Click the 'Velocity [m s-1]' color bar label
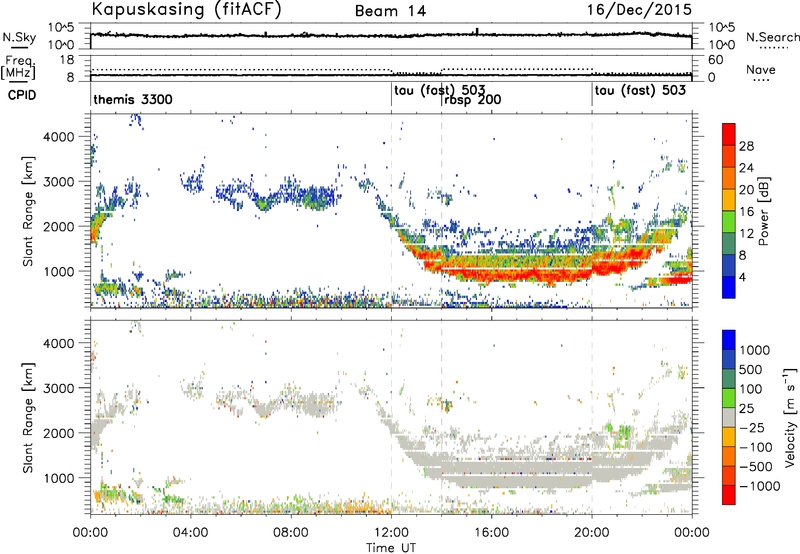 (x=790, y=417)
